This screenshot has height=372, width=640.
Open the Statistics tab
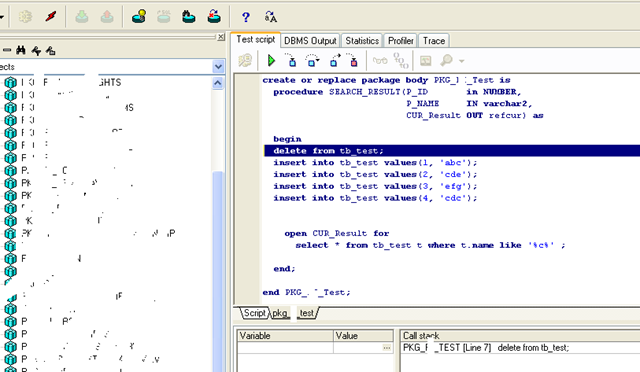(362, 41)
